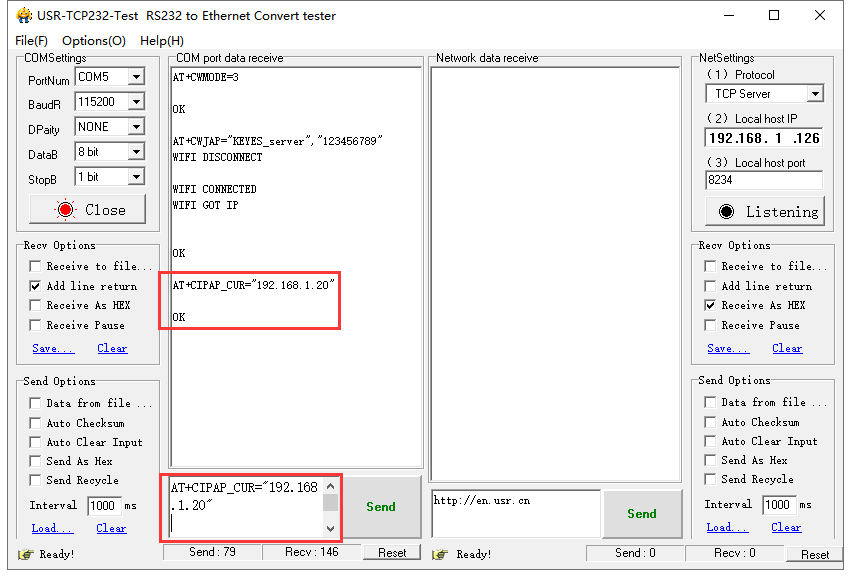
Task: Expand the DPaity NONE dropdown
Action: (136, 126)
